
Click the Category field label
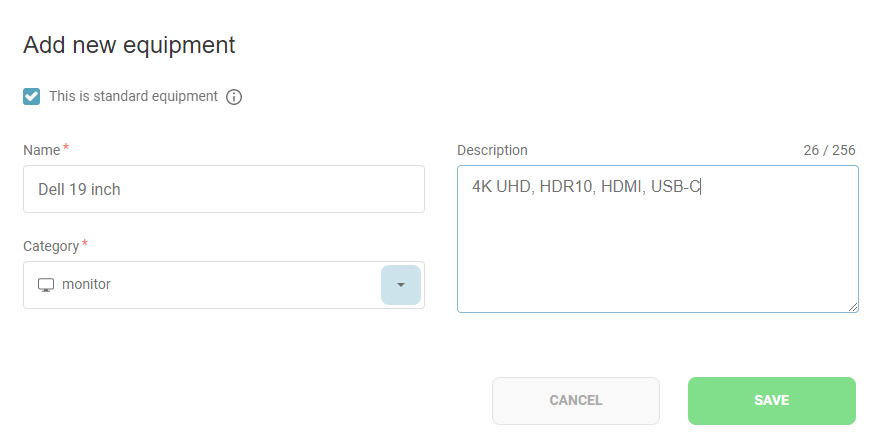pos(50,246)
